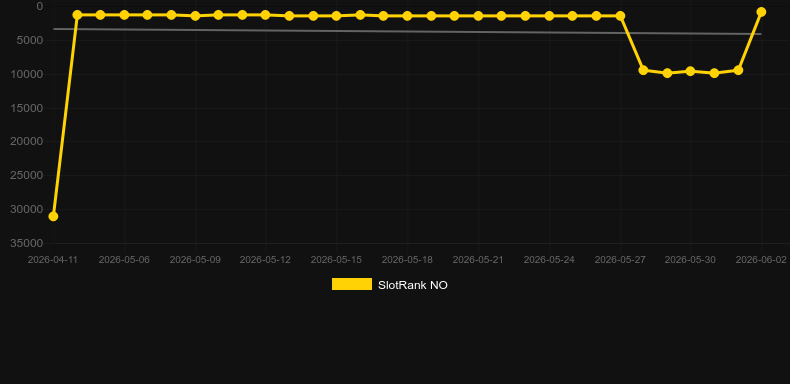Select the data point above 2026-05-21
790x384 pixels.
[x=478, y=16]
